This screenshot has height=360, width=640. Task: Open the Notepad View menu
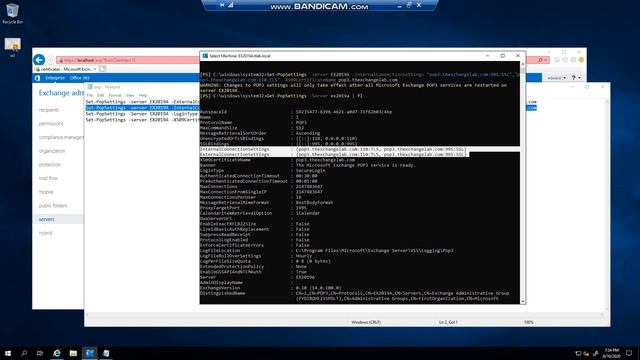(130, 95)
